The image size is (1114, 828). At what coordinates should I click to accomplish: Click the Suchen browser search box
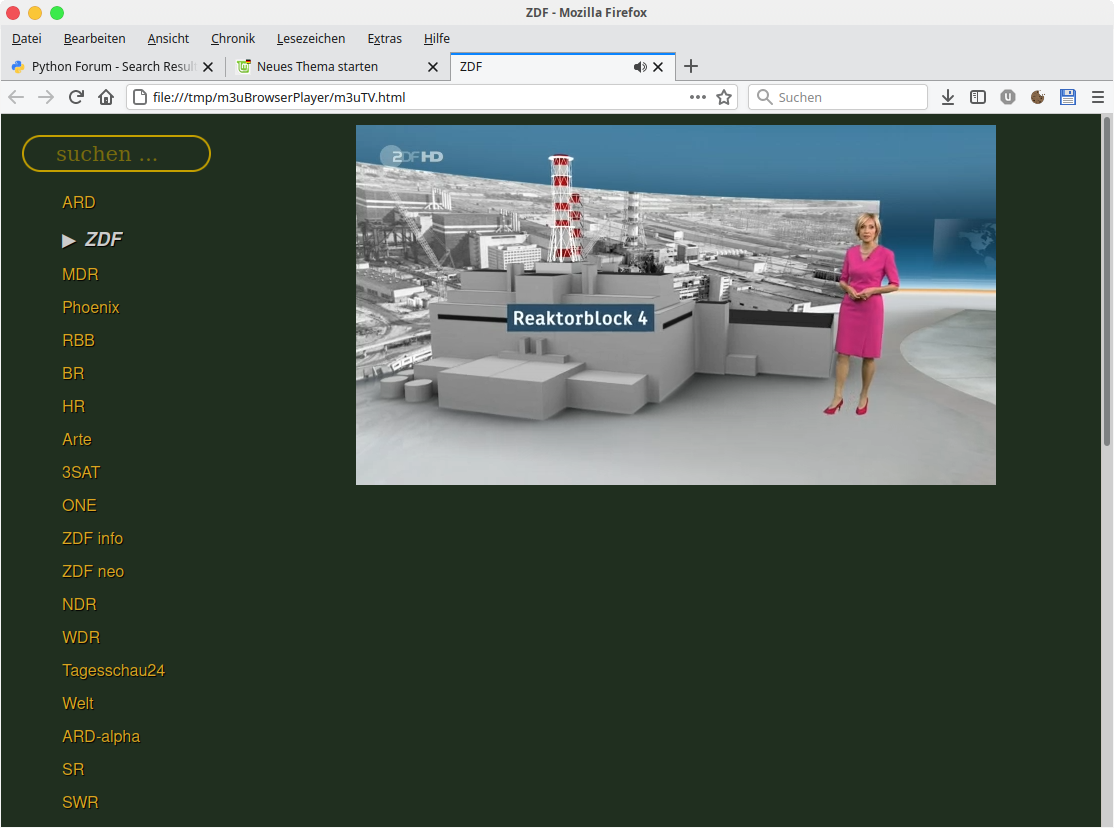click(838, 97)
